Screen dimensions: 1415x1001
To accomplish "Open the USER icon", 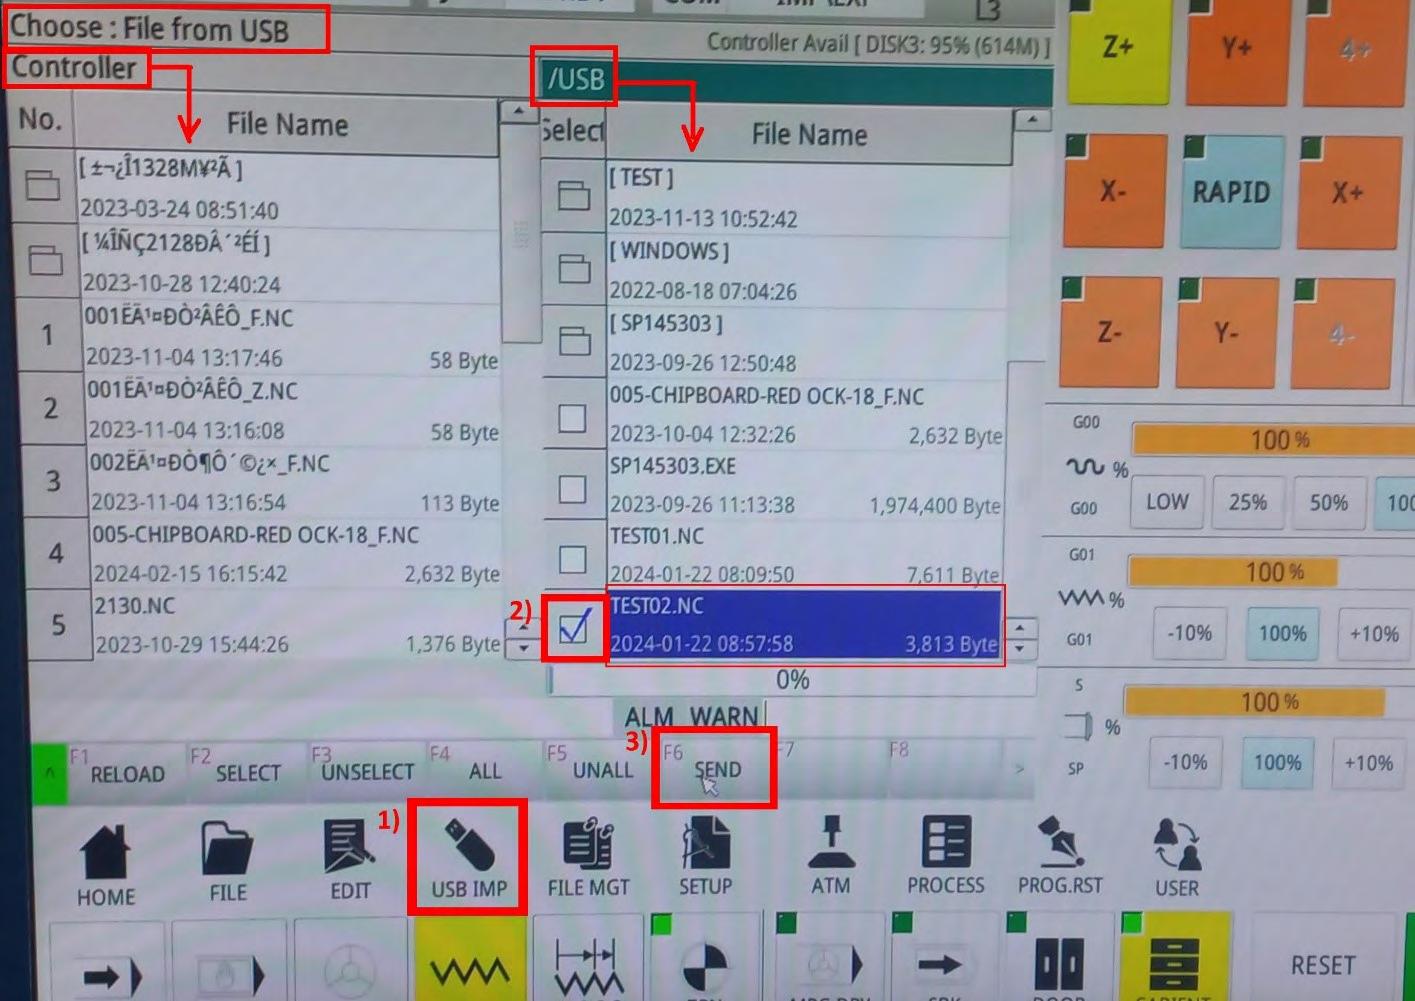I will click(1177, 858).
